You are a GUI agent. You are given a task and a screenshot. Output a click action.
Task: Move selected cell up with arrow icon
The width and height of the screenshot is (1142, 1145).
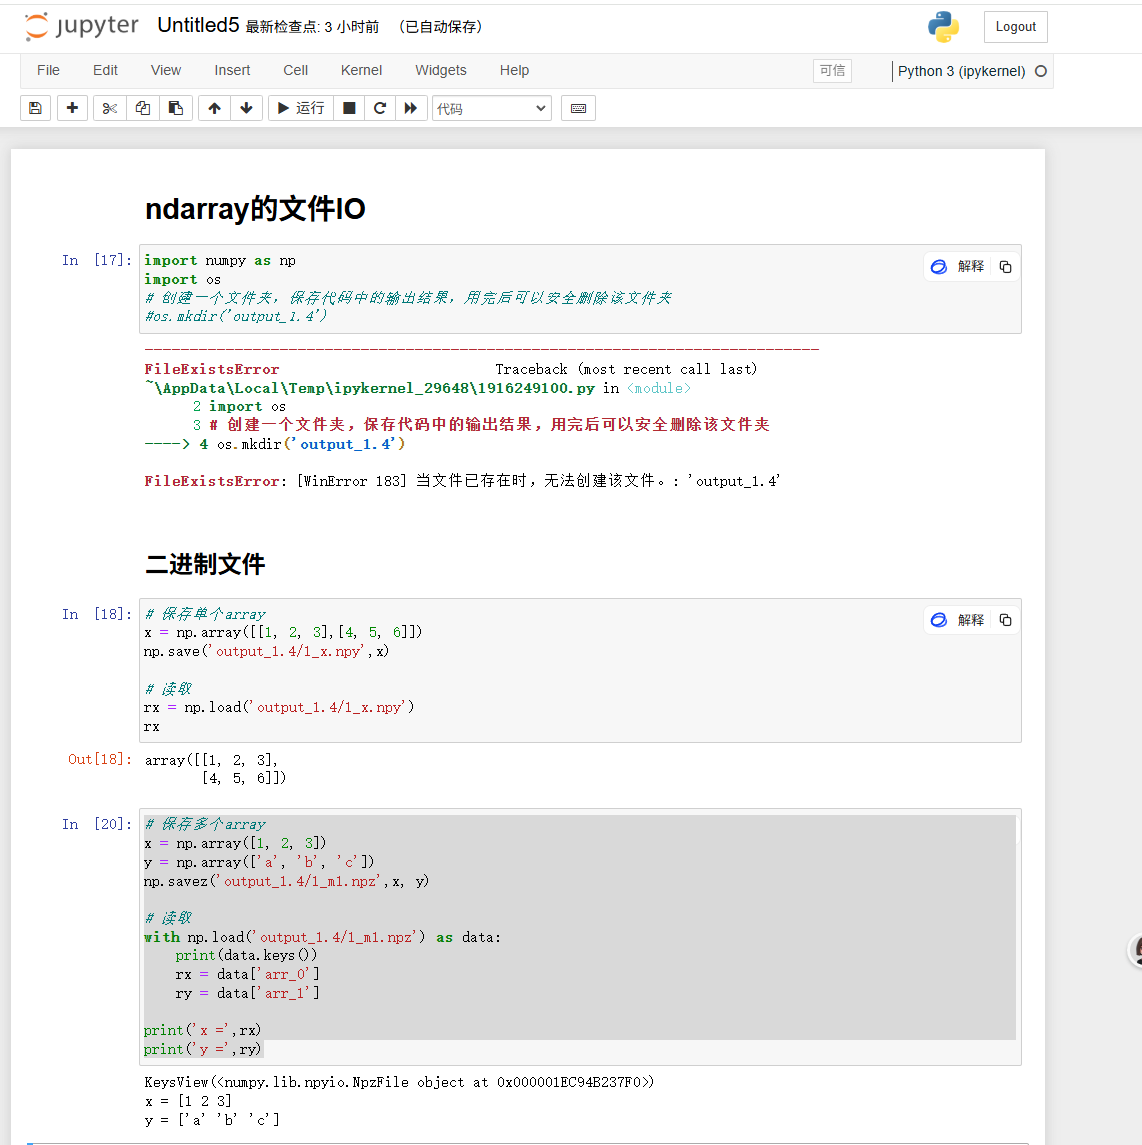click(214, 108)
